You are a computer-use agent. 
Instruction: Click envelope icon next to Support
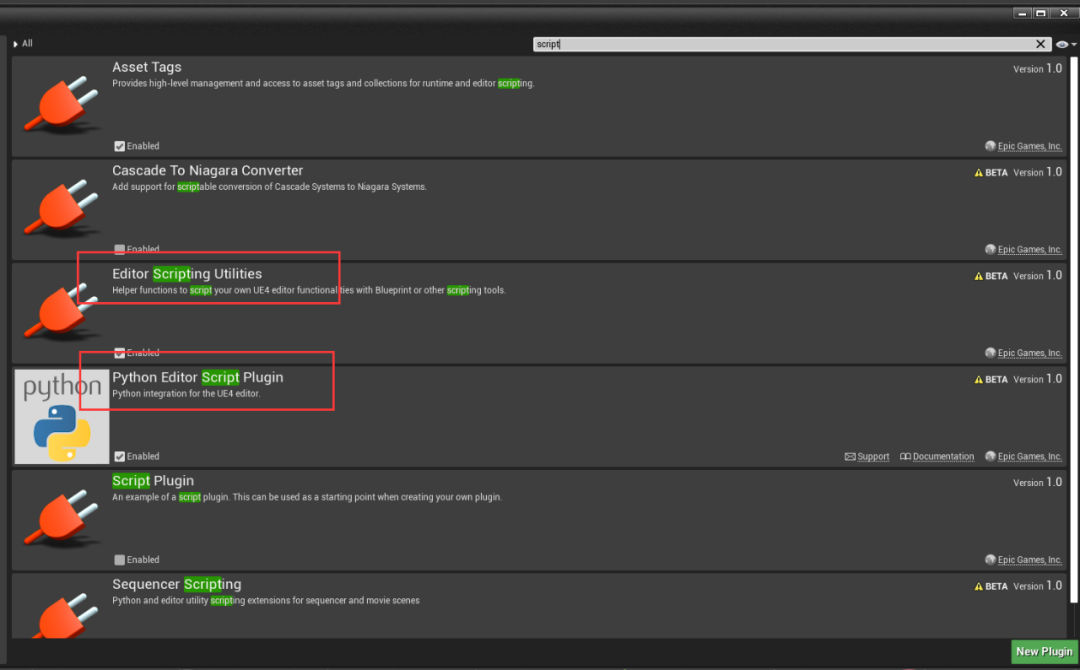[x=850, y=457]
